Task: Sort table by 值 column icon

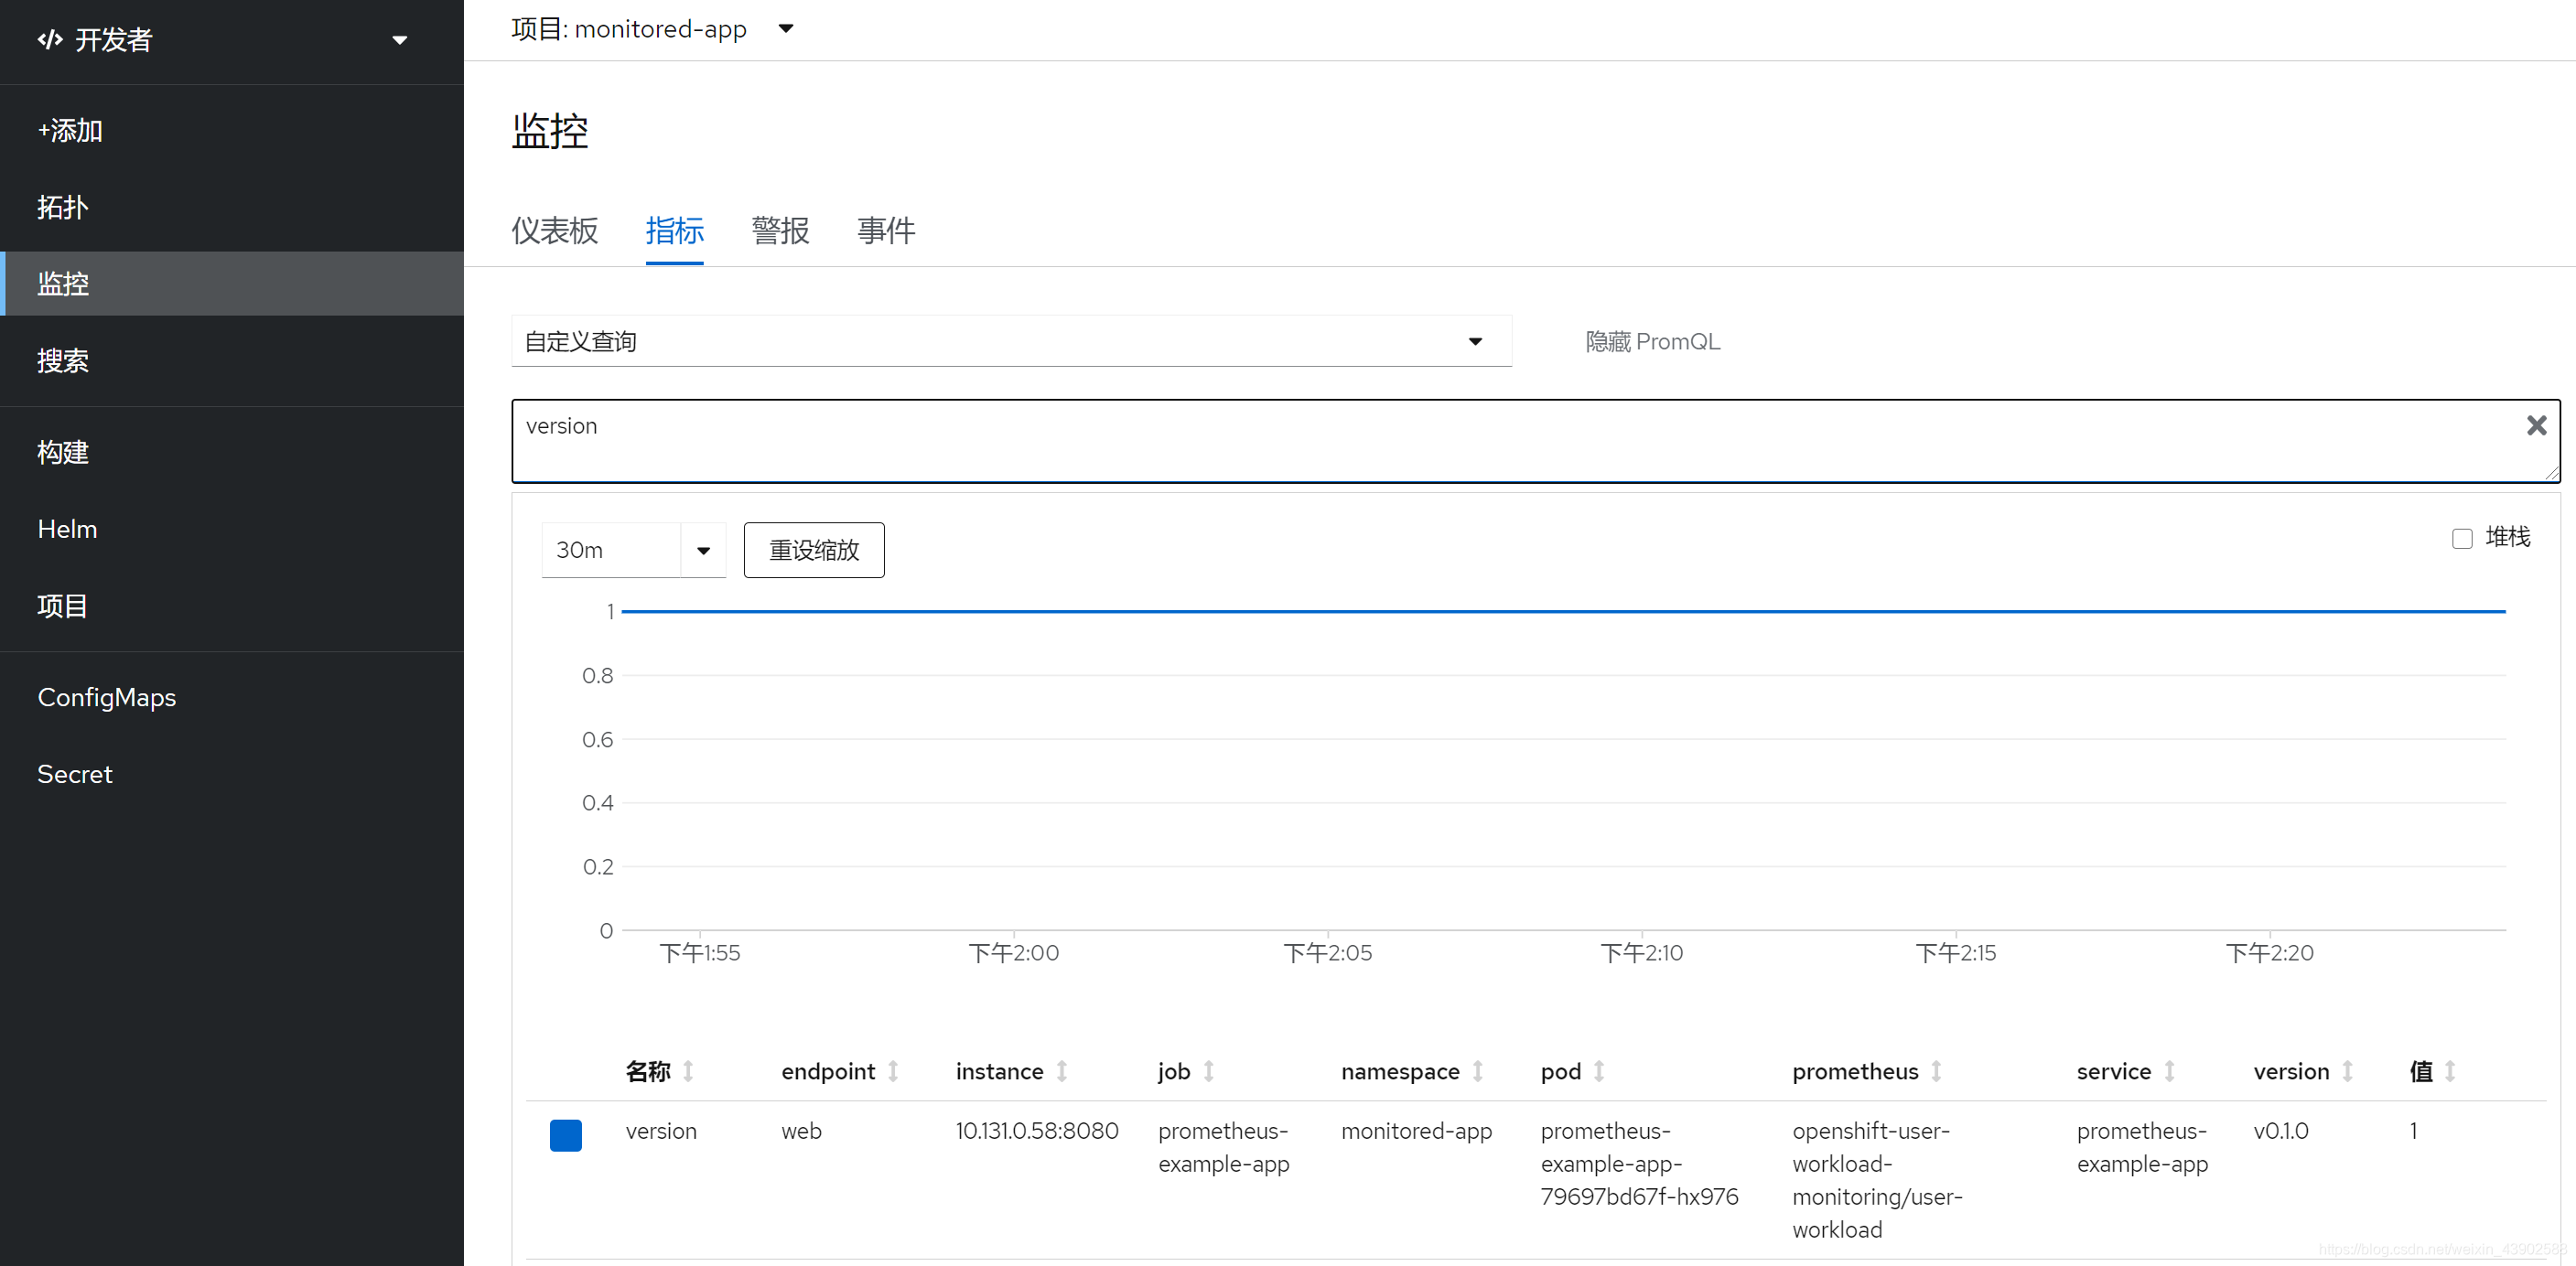Action: (x=2451, y=1072)
